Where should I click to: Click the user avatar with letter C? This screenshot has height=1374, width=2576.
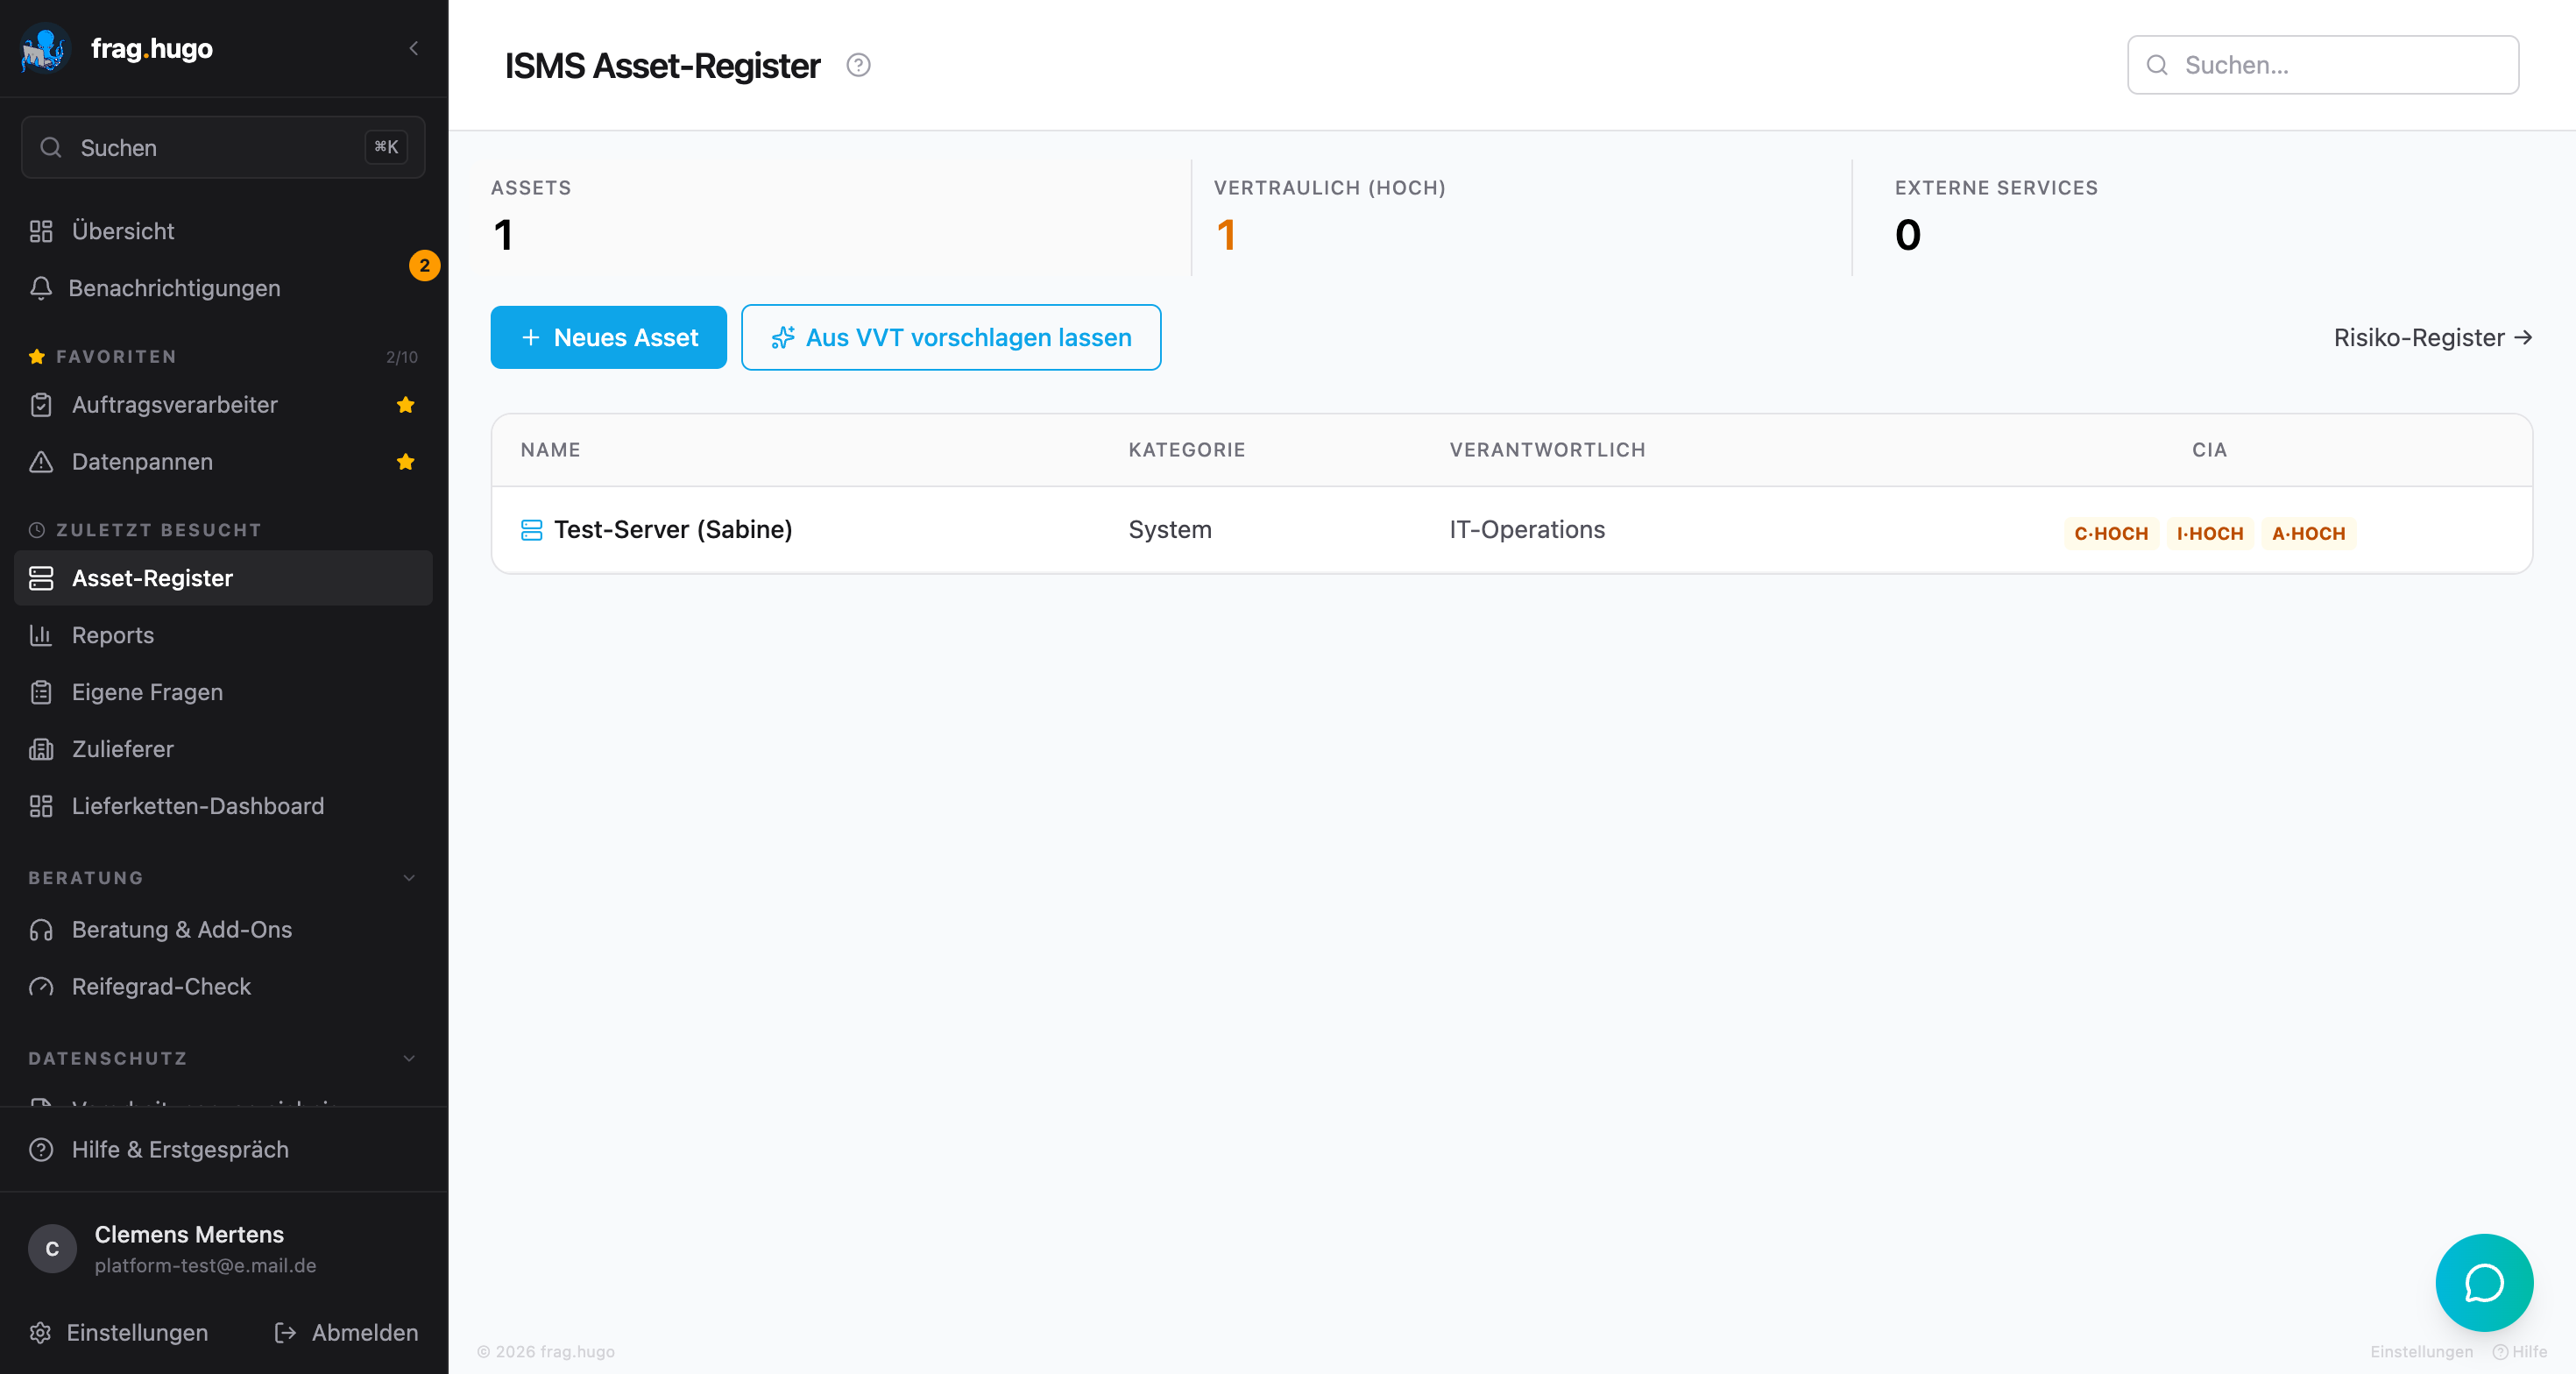pyautogui.click(x=52, y=1249)
